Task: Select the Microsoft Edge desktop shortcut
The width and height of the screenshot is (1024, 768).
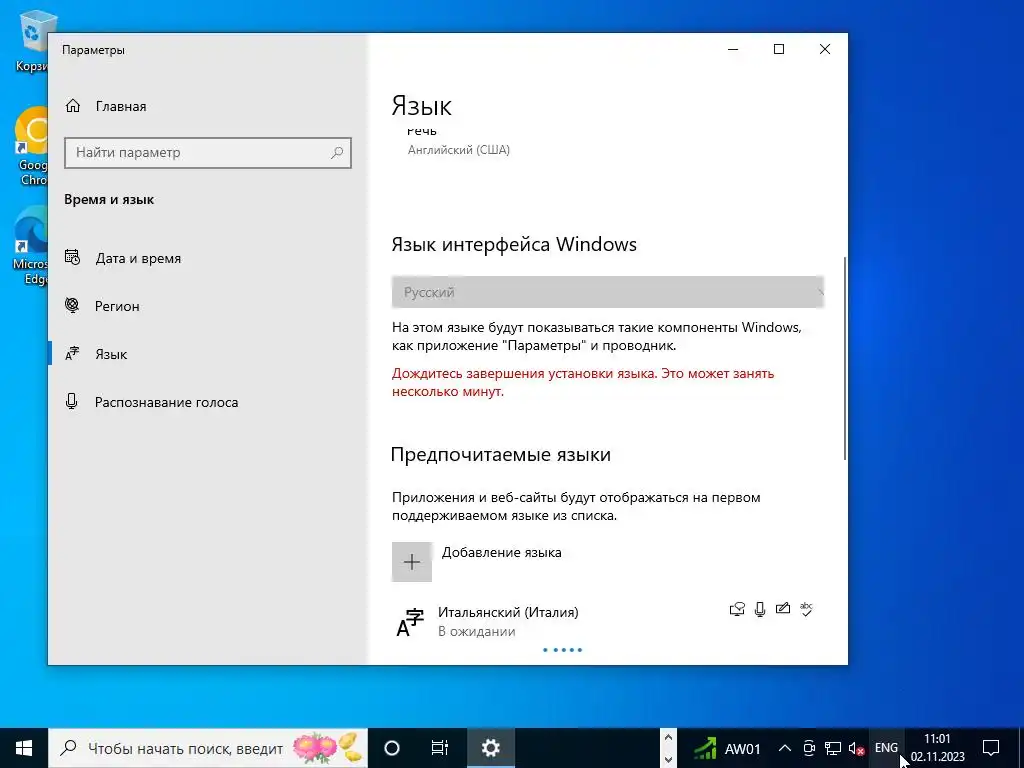Action: (30, 246)
